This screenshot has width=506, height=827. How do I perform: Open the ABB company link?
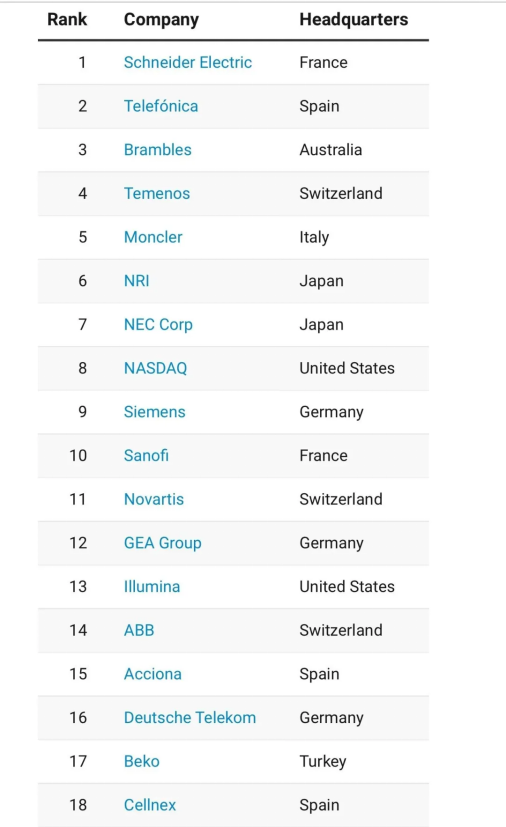[139, 630]
